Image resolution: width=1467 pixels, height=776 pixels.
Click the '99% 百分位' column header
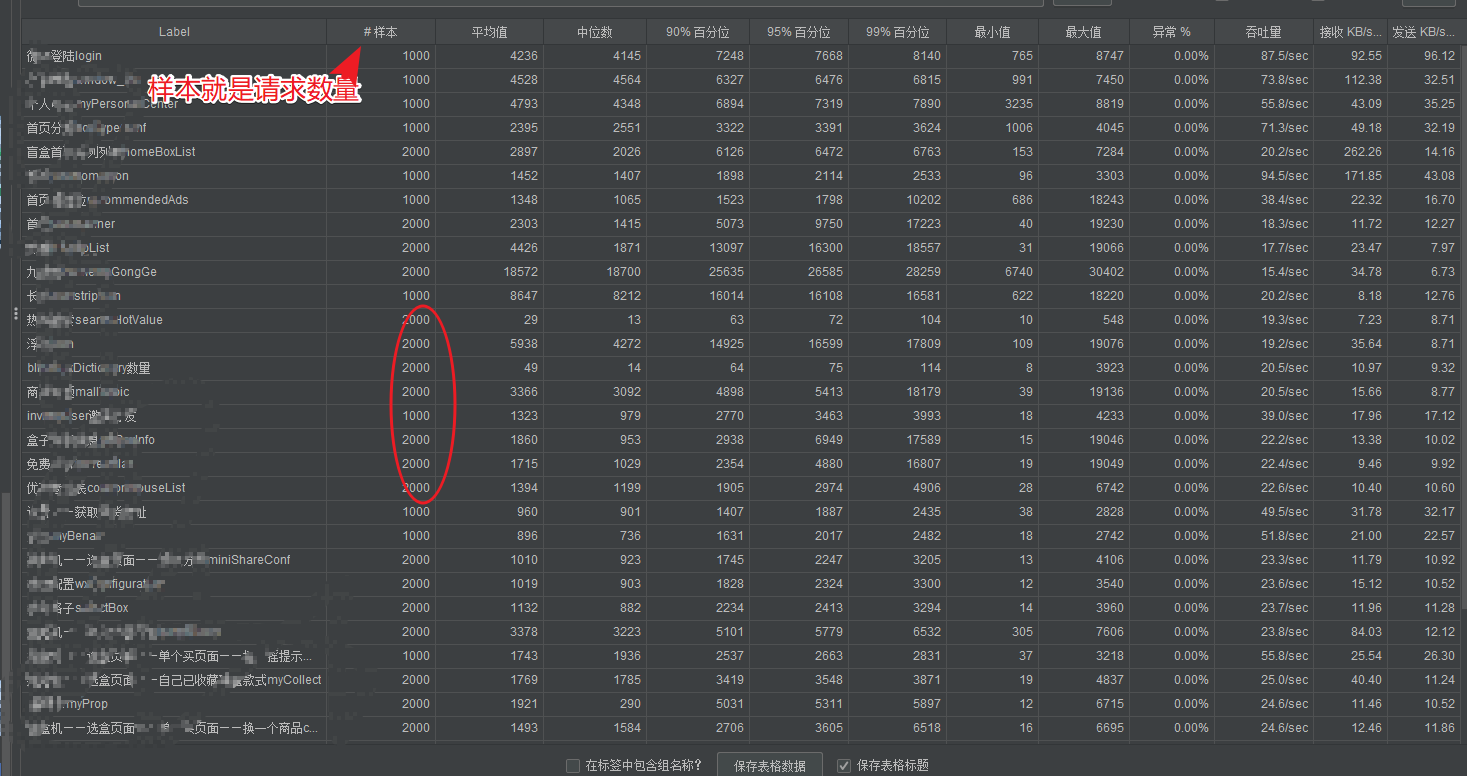897,32
